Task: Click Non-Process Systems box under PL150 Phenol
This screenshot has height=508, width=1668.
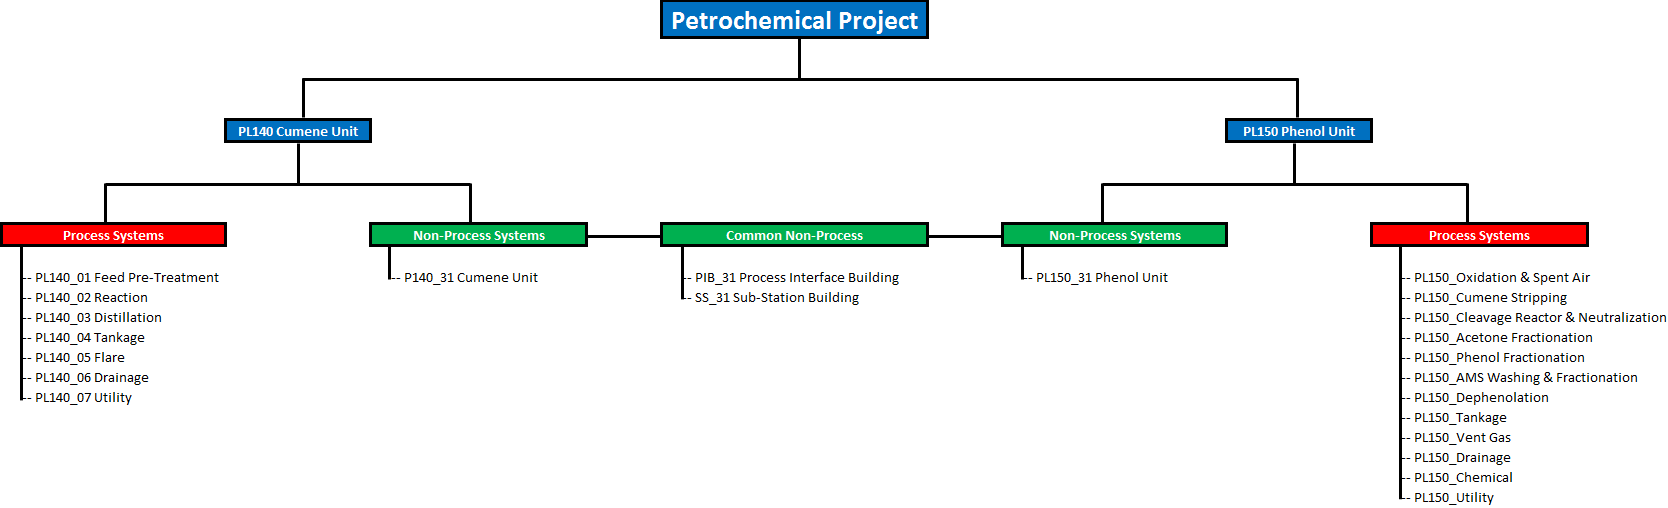Action: pyautogui.click(x=1115, y=235)
